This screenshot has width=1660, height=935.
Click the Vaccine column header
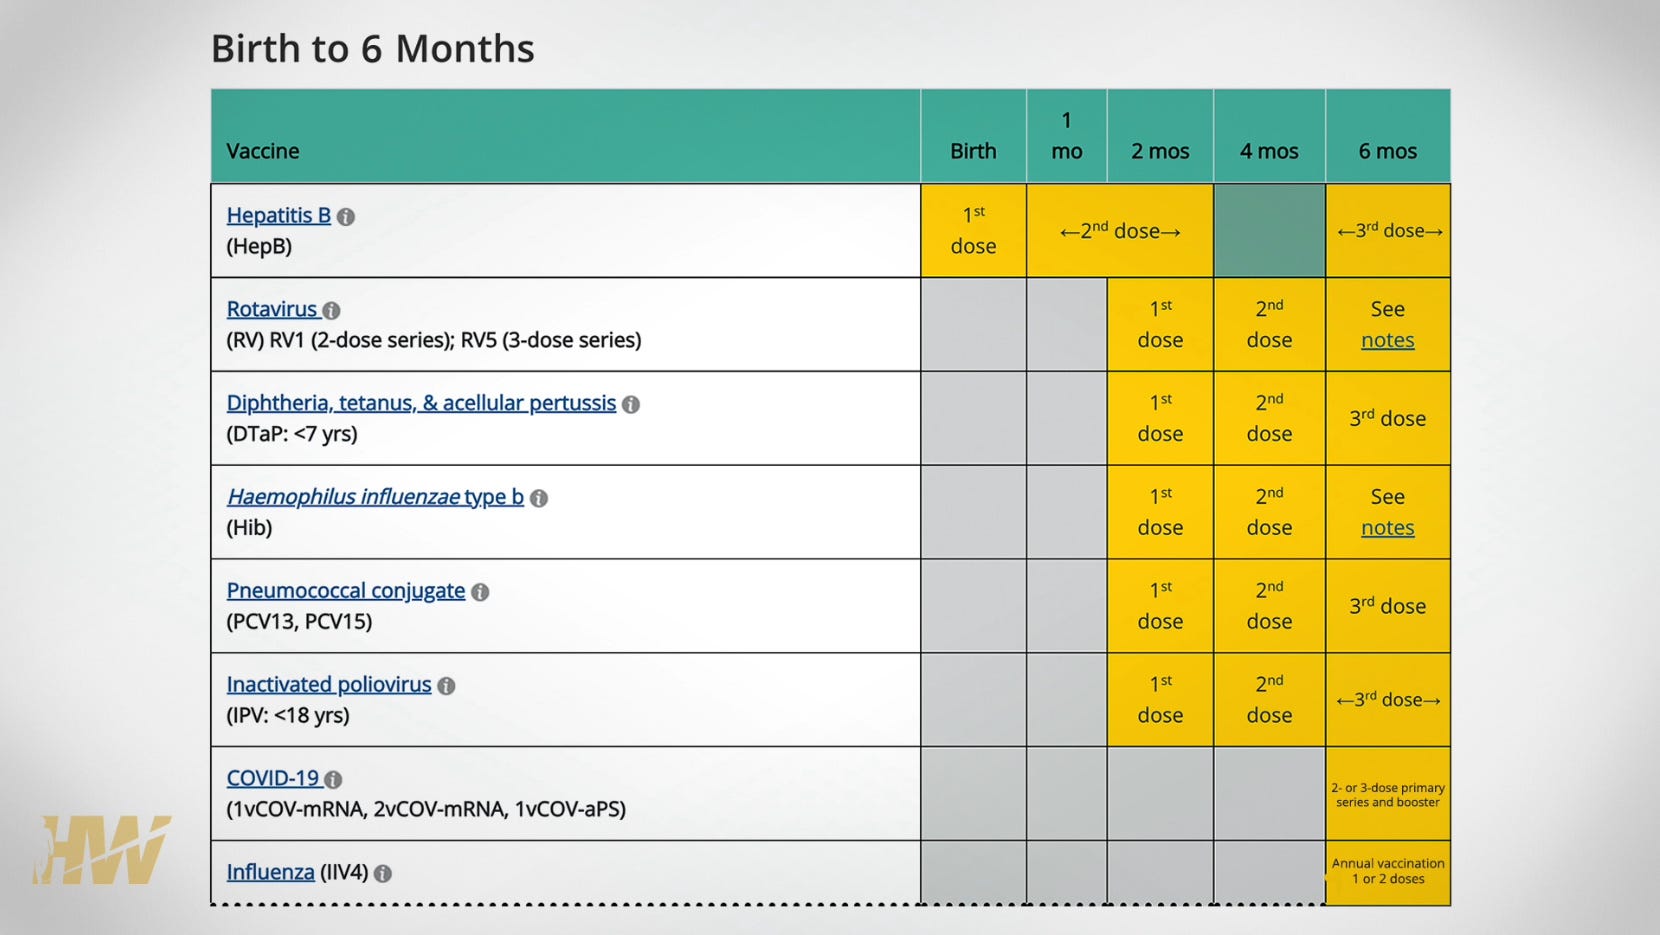[x=566, y=136]
